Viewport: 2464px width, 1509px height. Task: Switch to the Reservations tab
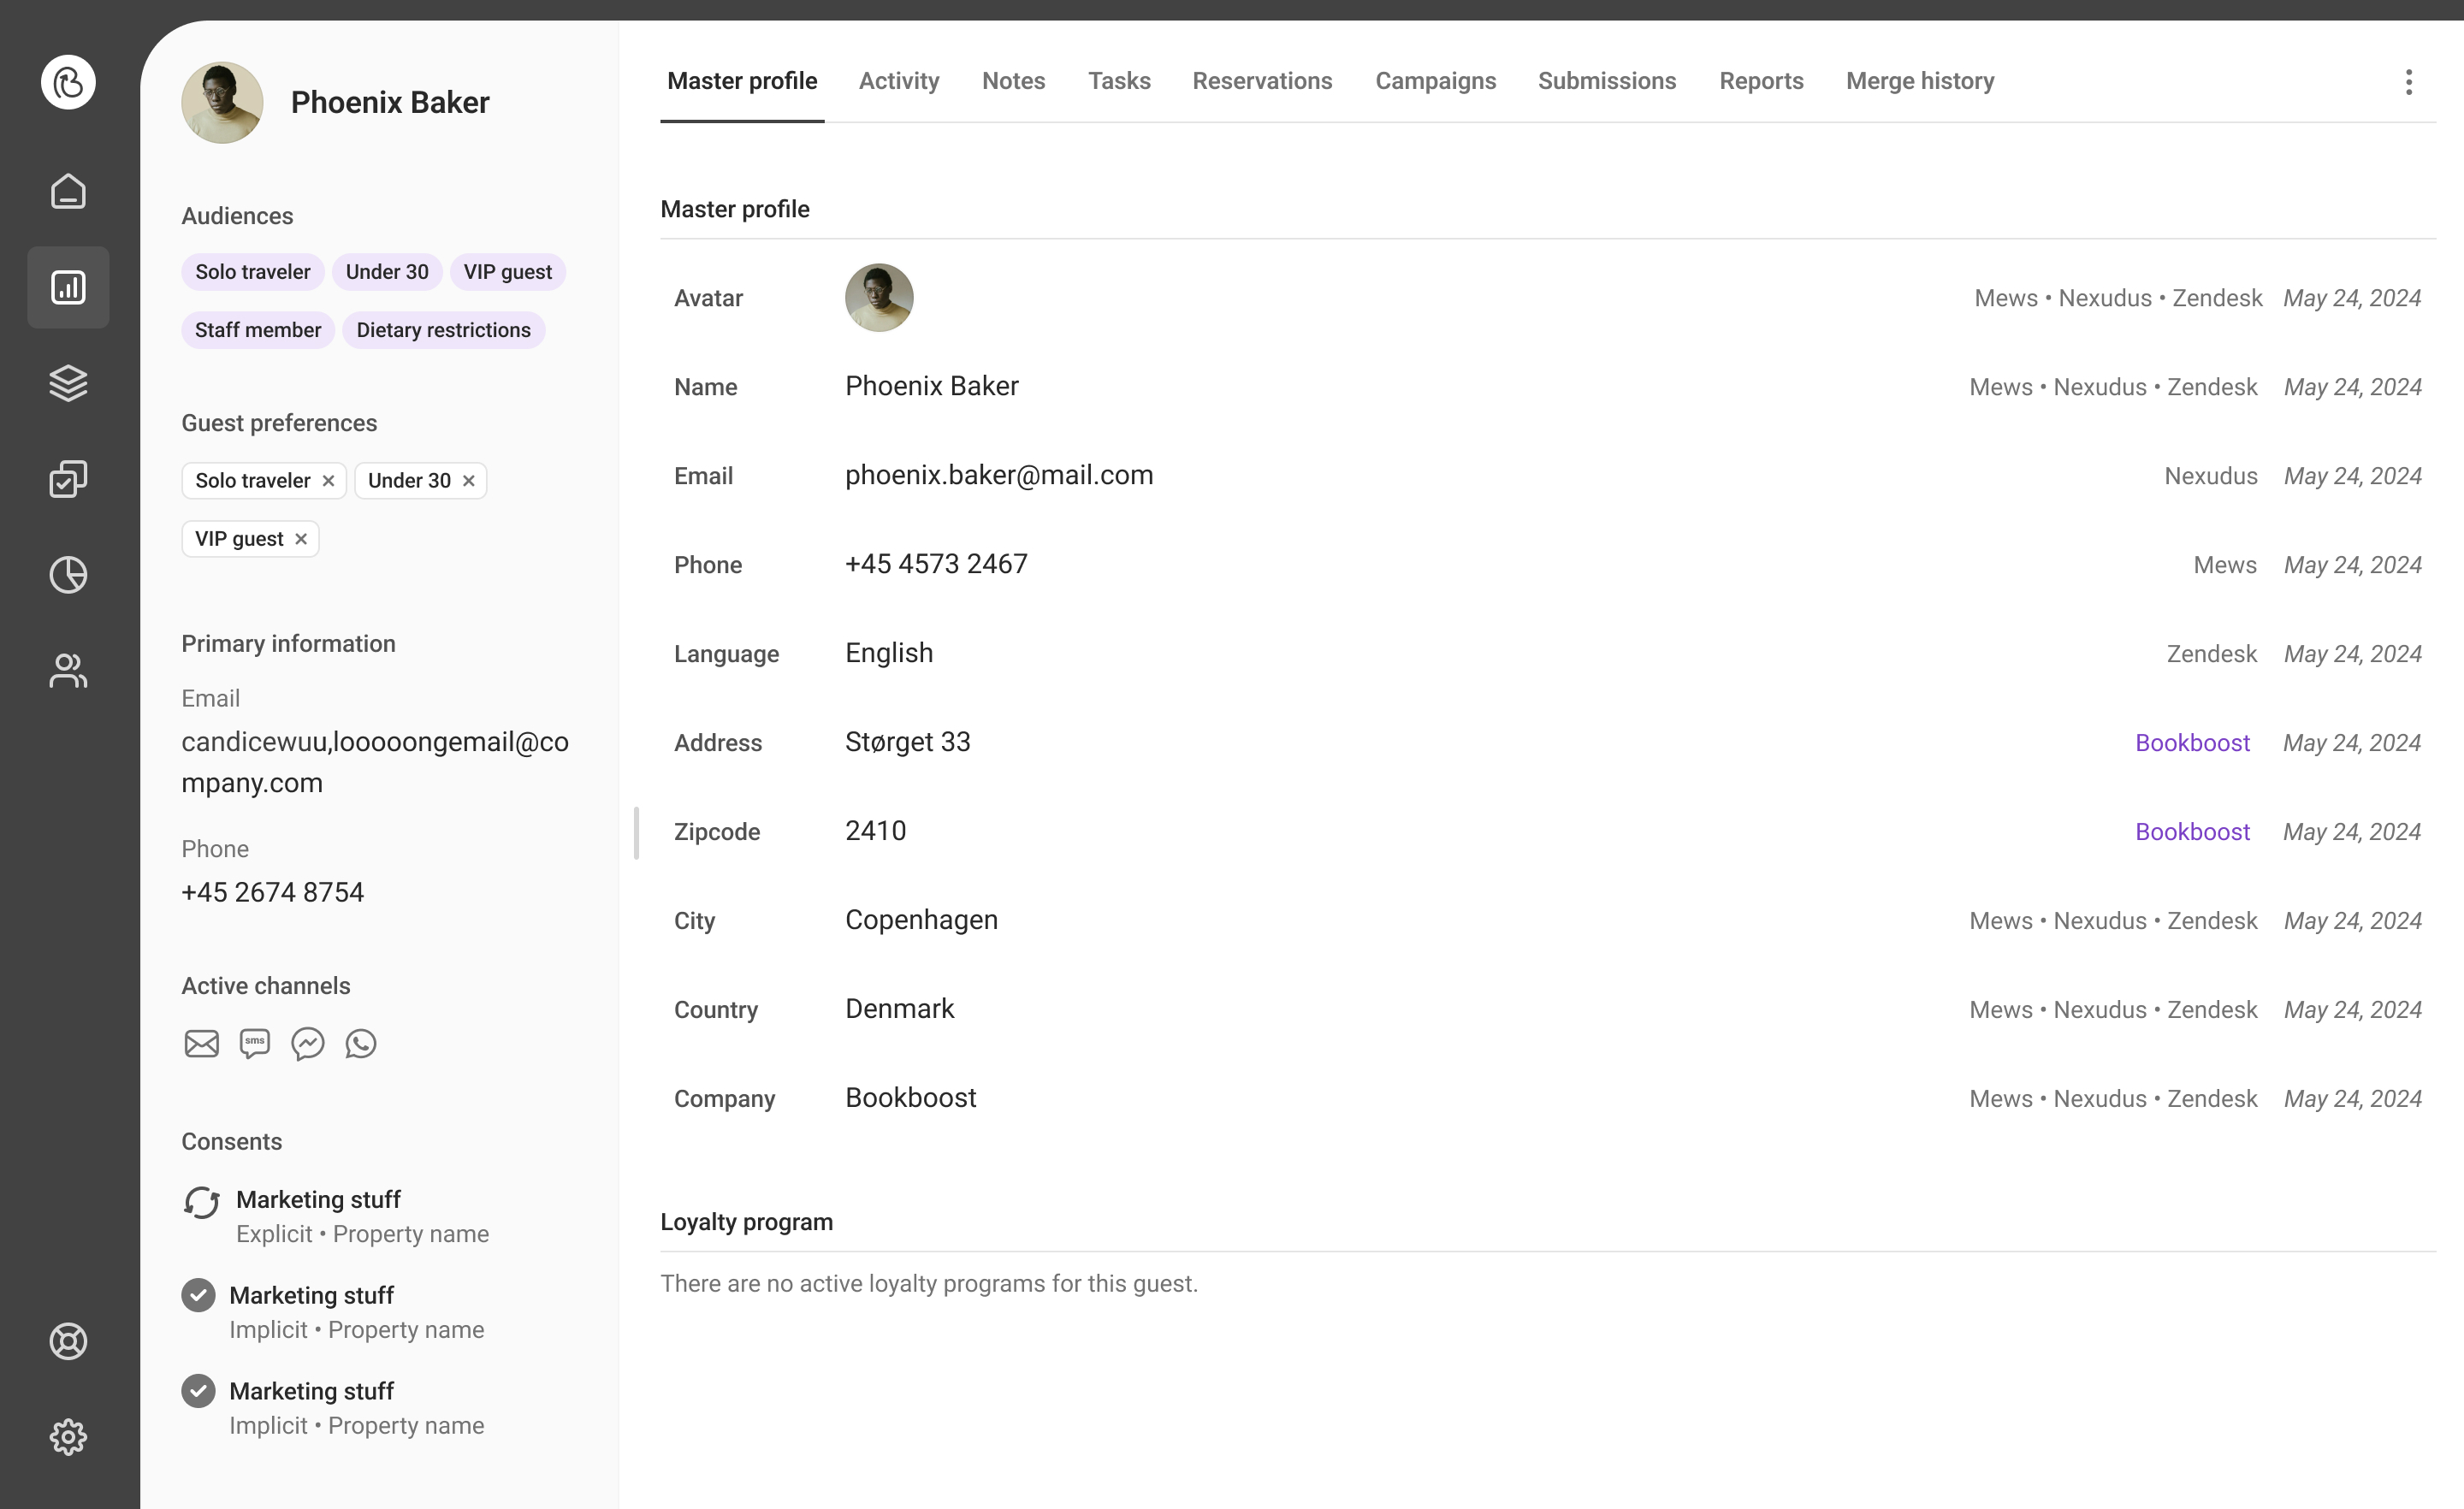pyautogui.click(x=1262, y=81)
